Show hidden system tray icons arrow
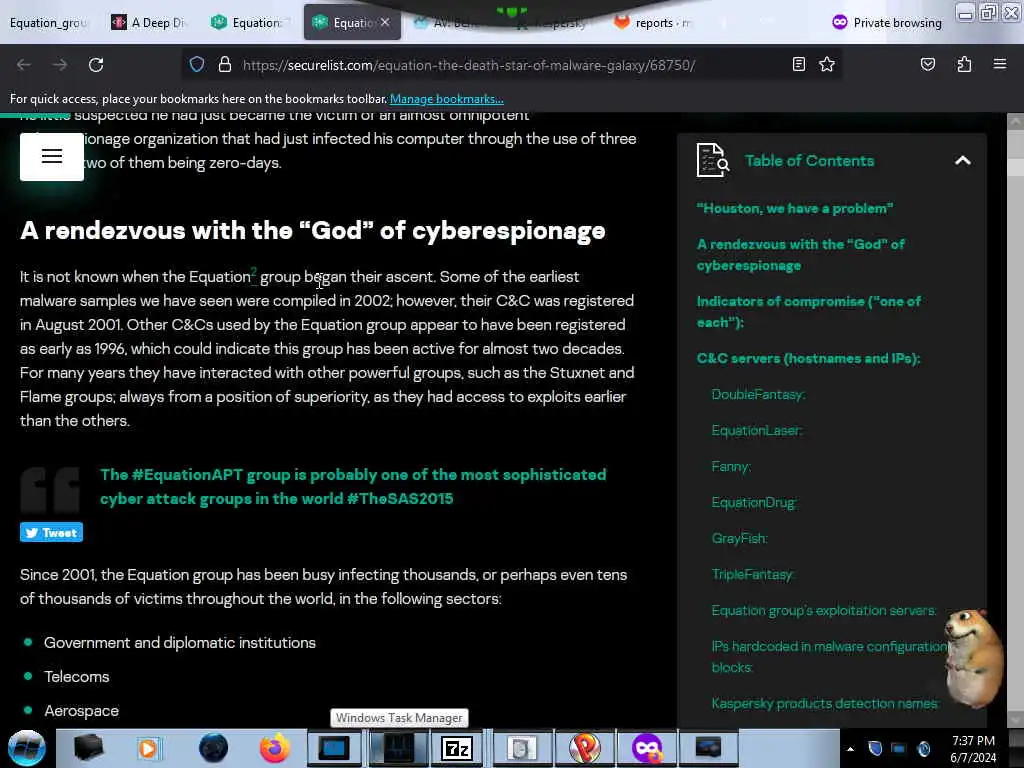 [850, 749]
